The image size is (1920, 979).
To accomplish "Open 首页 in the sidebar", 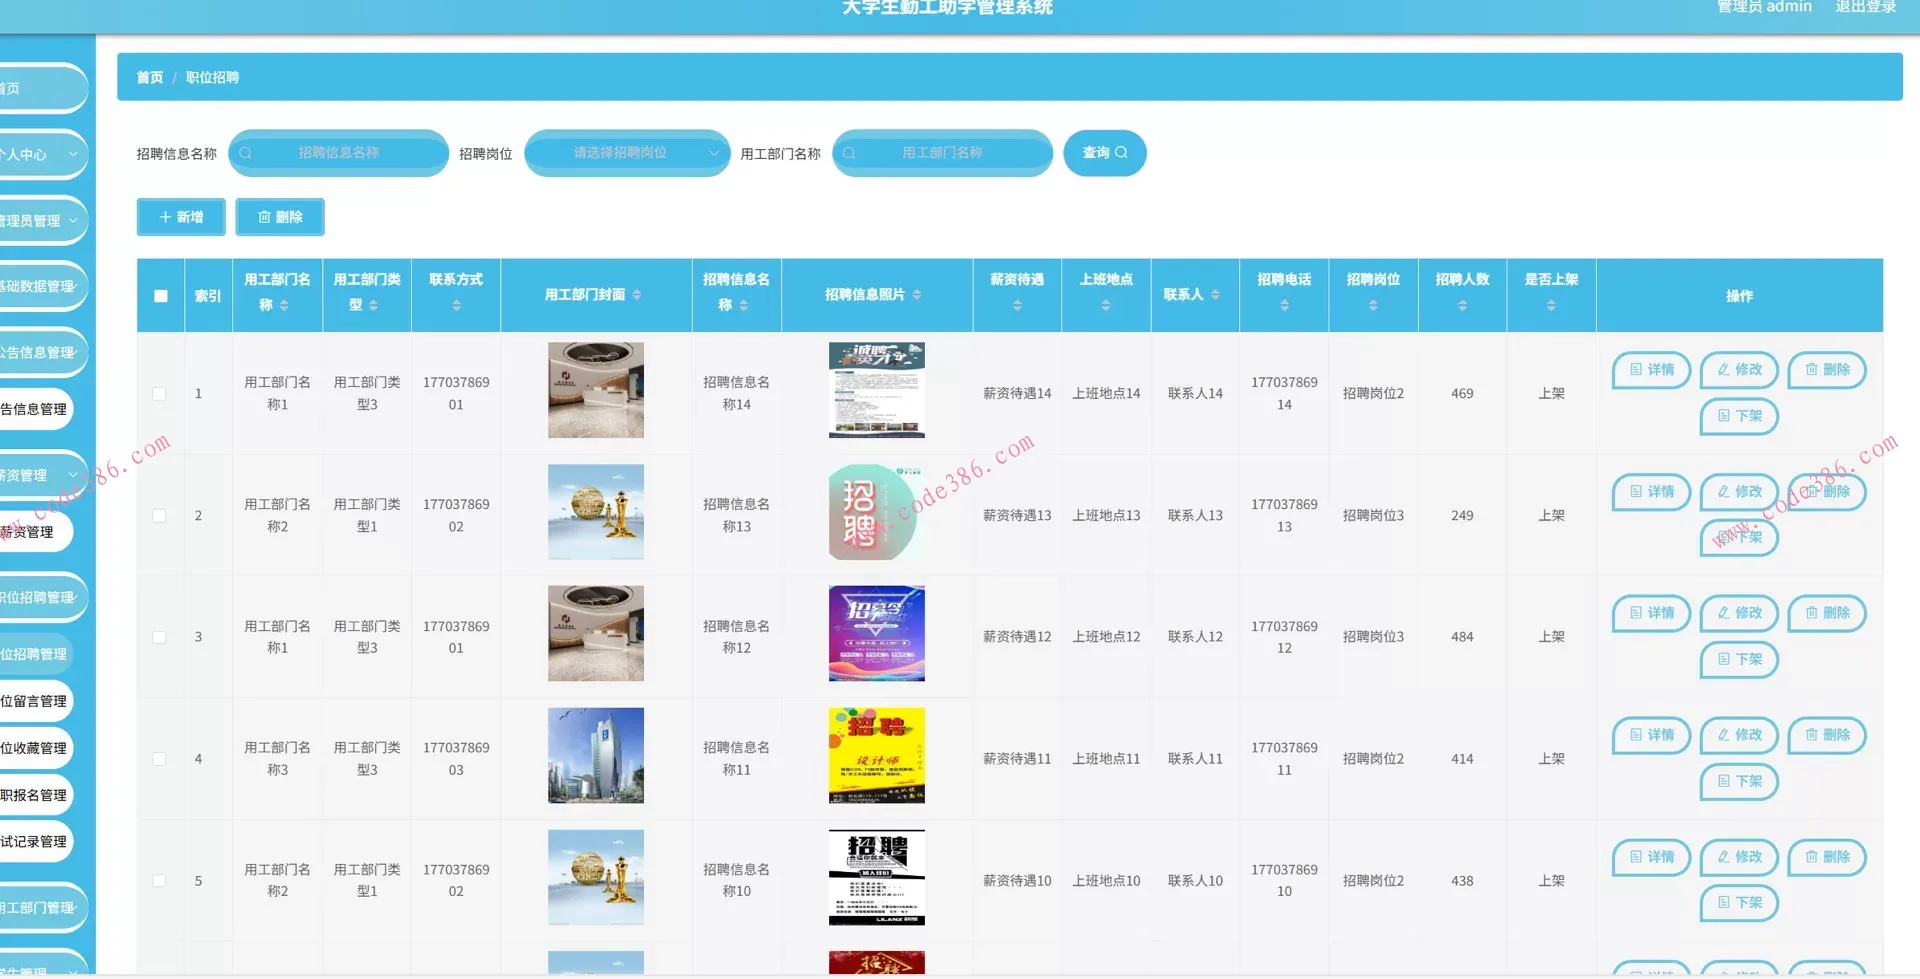I will coord(42,89).
